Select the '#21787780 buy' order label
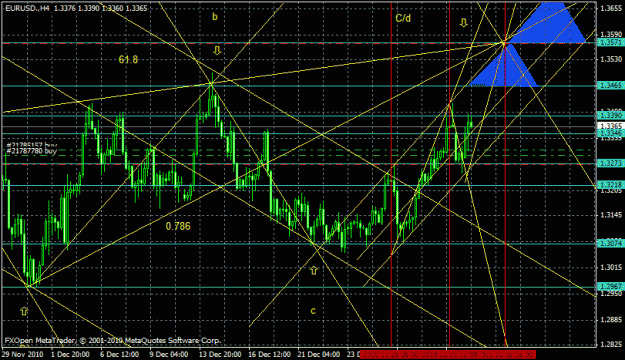This screenshot has width=625, height=360. click(x=31, y=151)
